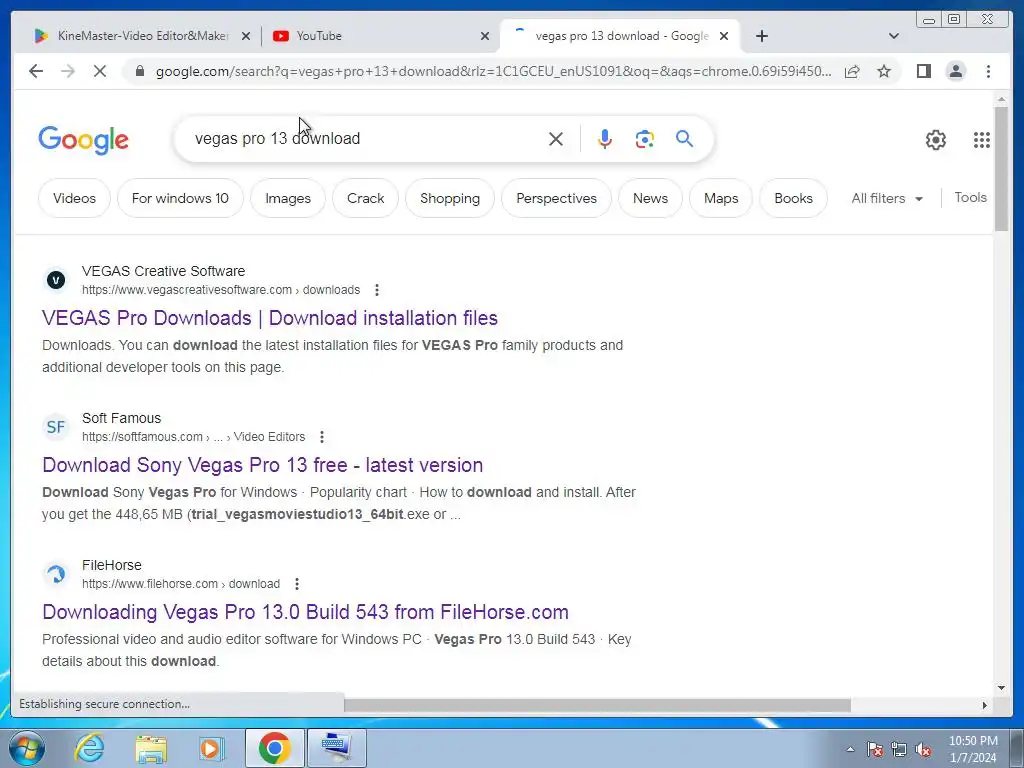Filter results by Videos
Viewport: 1024px width, 768px height.
pyautogui.click(x=74, y=199)
